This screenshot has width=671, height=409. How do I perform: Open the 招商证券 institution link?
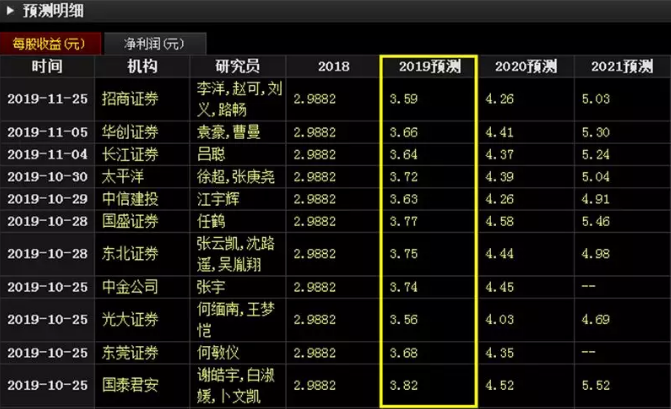click(x=130, y=99)
